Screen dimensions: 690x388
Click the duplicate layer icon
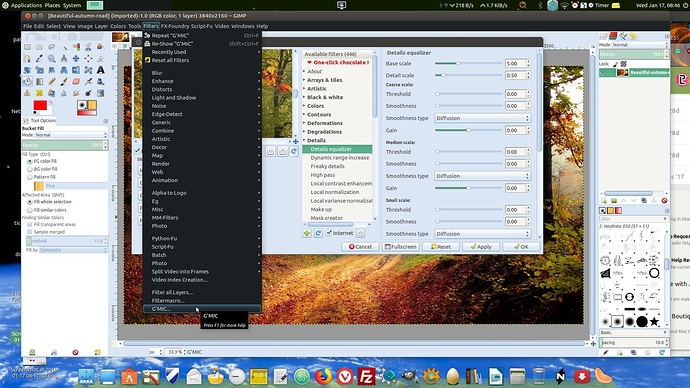click(644, 200)
